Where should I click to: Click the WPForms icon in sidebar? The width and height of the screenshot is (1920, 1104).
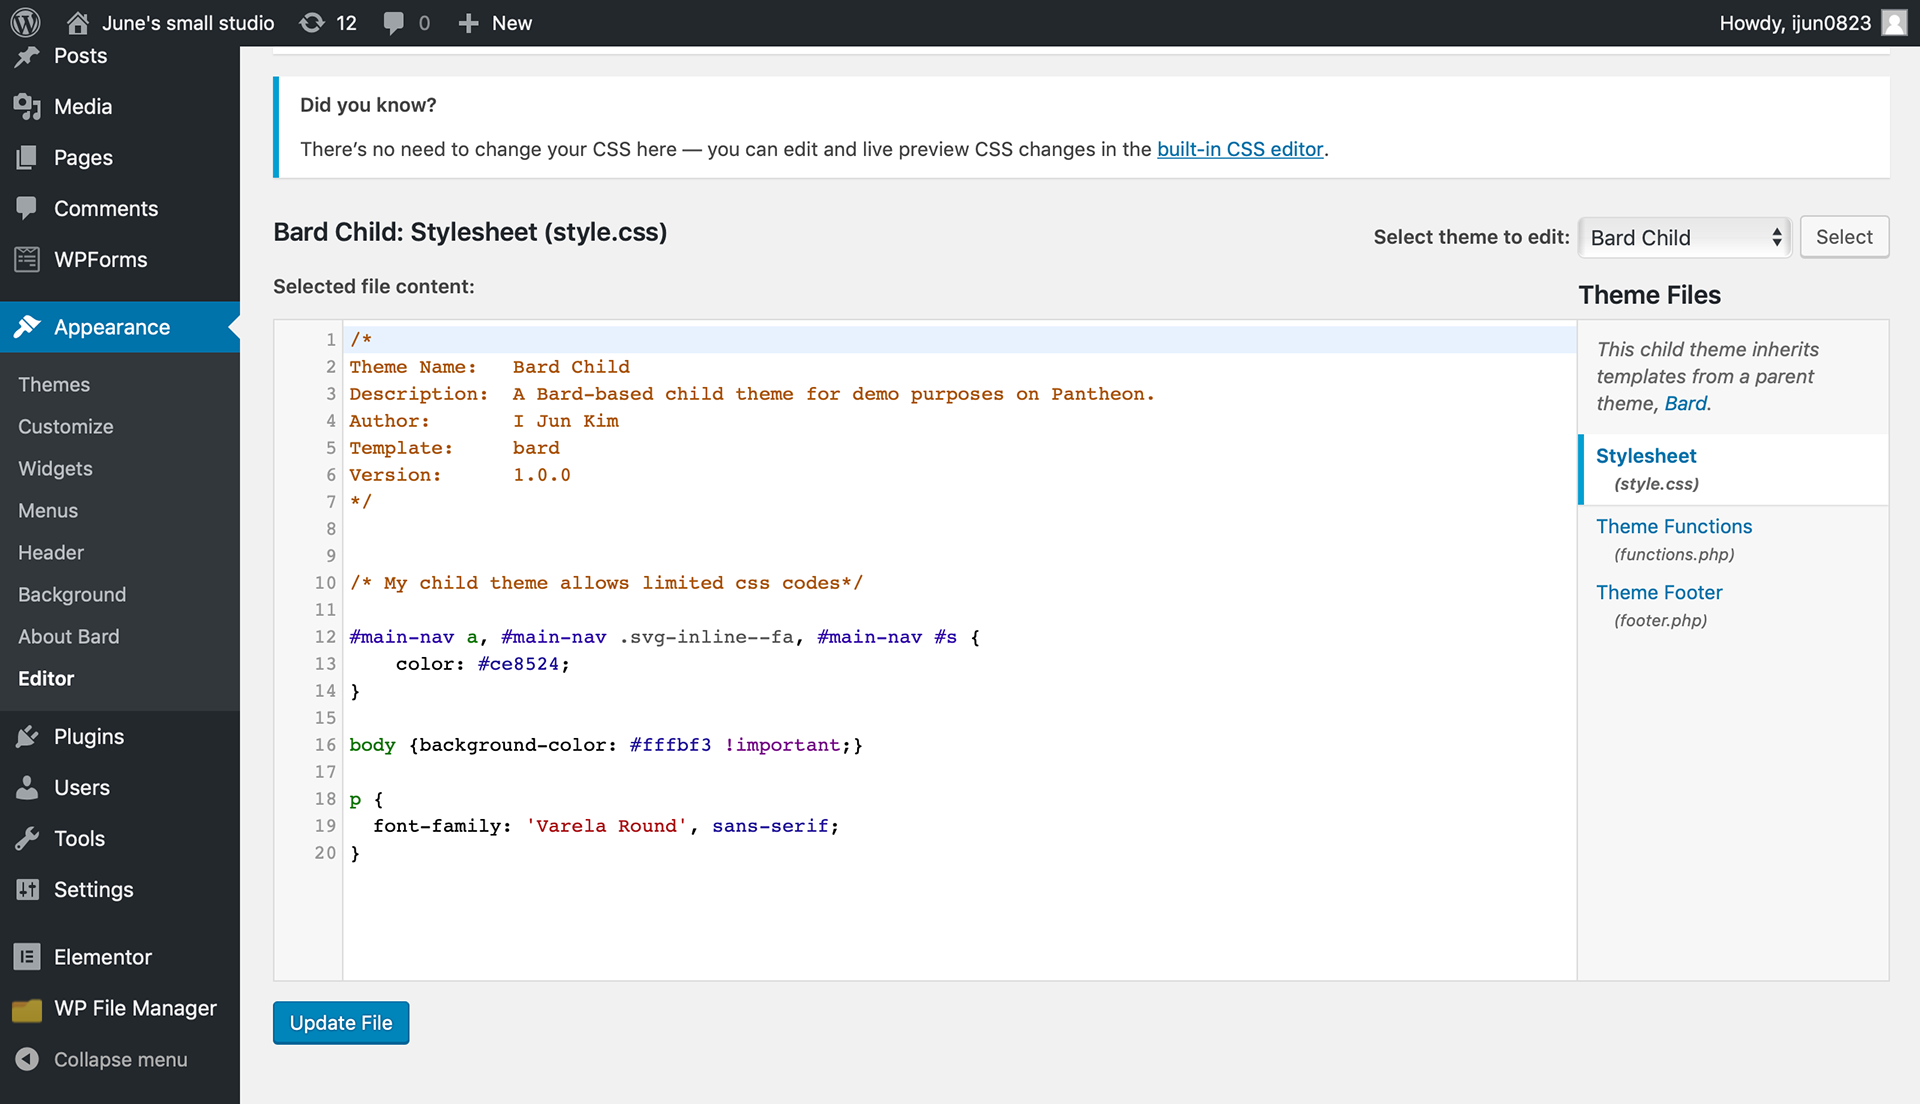click(27, 259)
